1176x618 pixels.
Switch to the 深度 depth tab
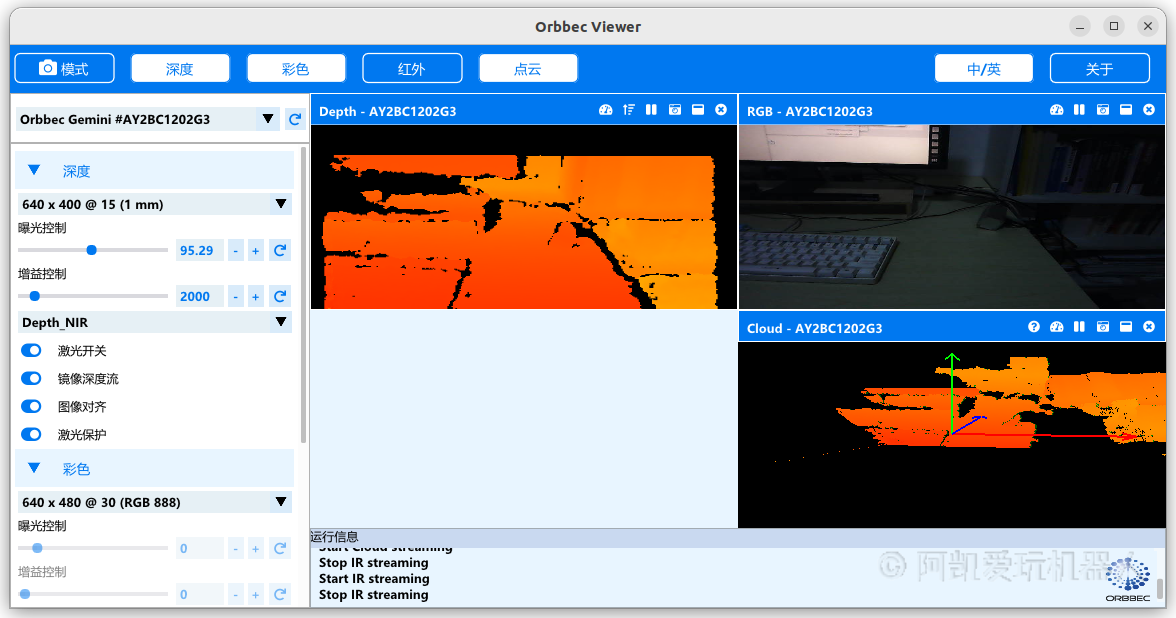coord(180,68)
